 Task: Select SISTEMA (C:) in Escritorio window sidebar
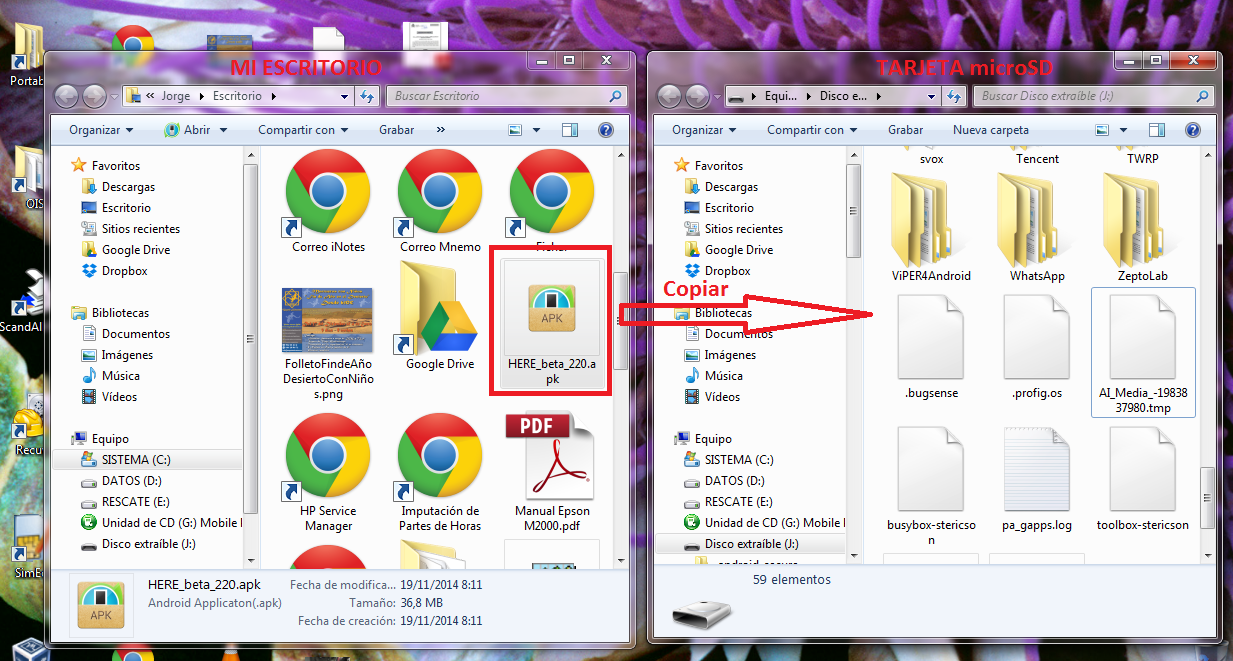(136, 460)
